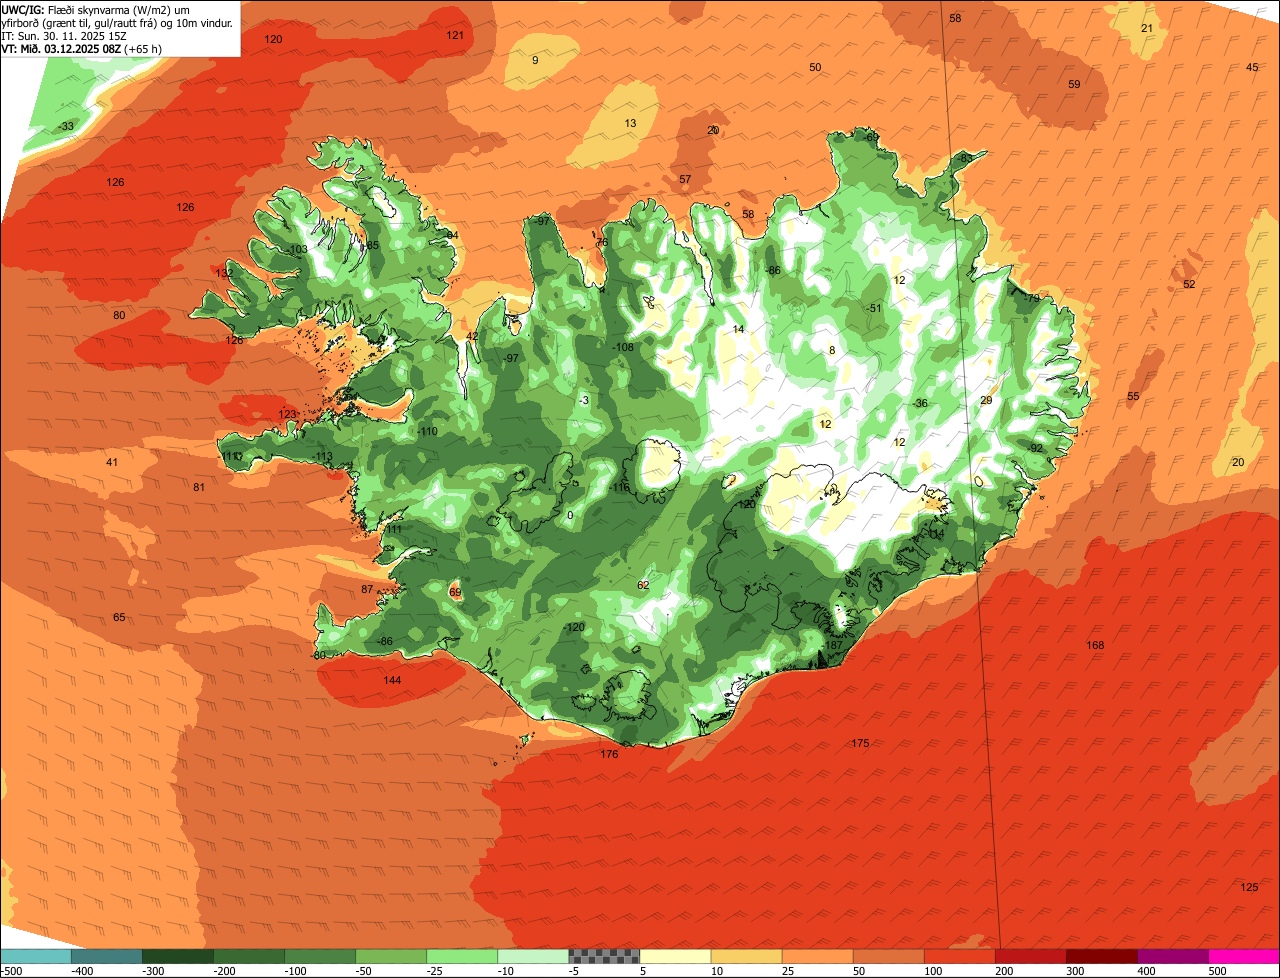The height and width of the screenshot is (978, 1280).
Task: Click the flux value '-92' in the Eastfjords
Action: point(1035,448)
